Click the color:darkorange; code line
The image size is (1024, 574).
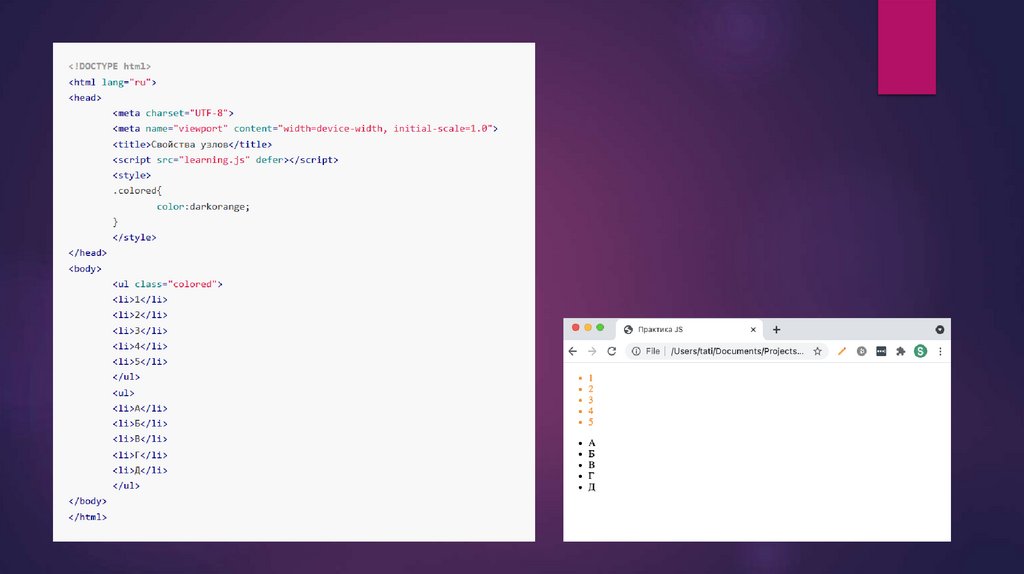click(x=203, y=206)
